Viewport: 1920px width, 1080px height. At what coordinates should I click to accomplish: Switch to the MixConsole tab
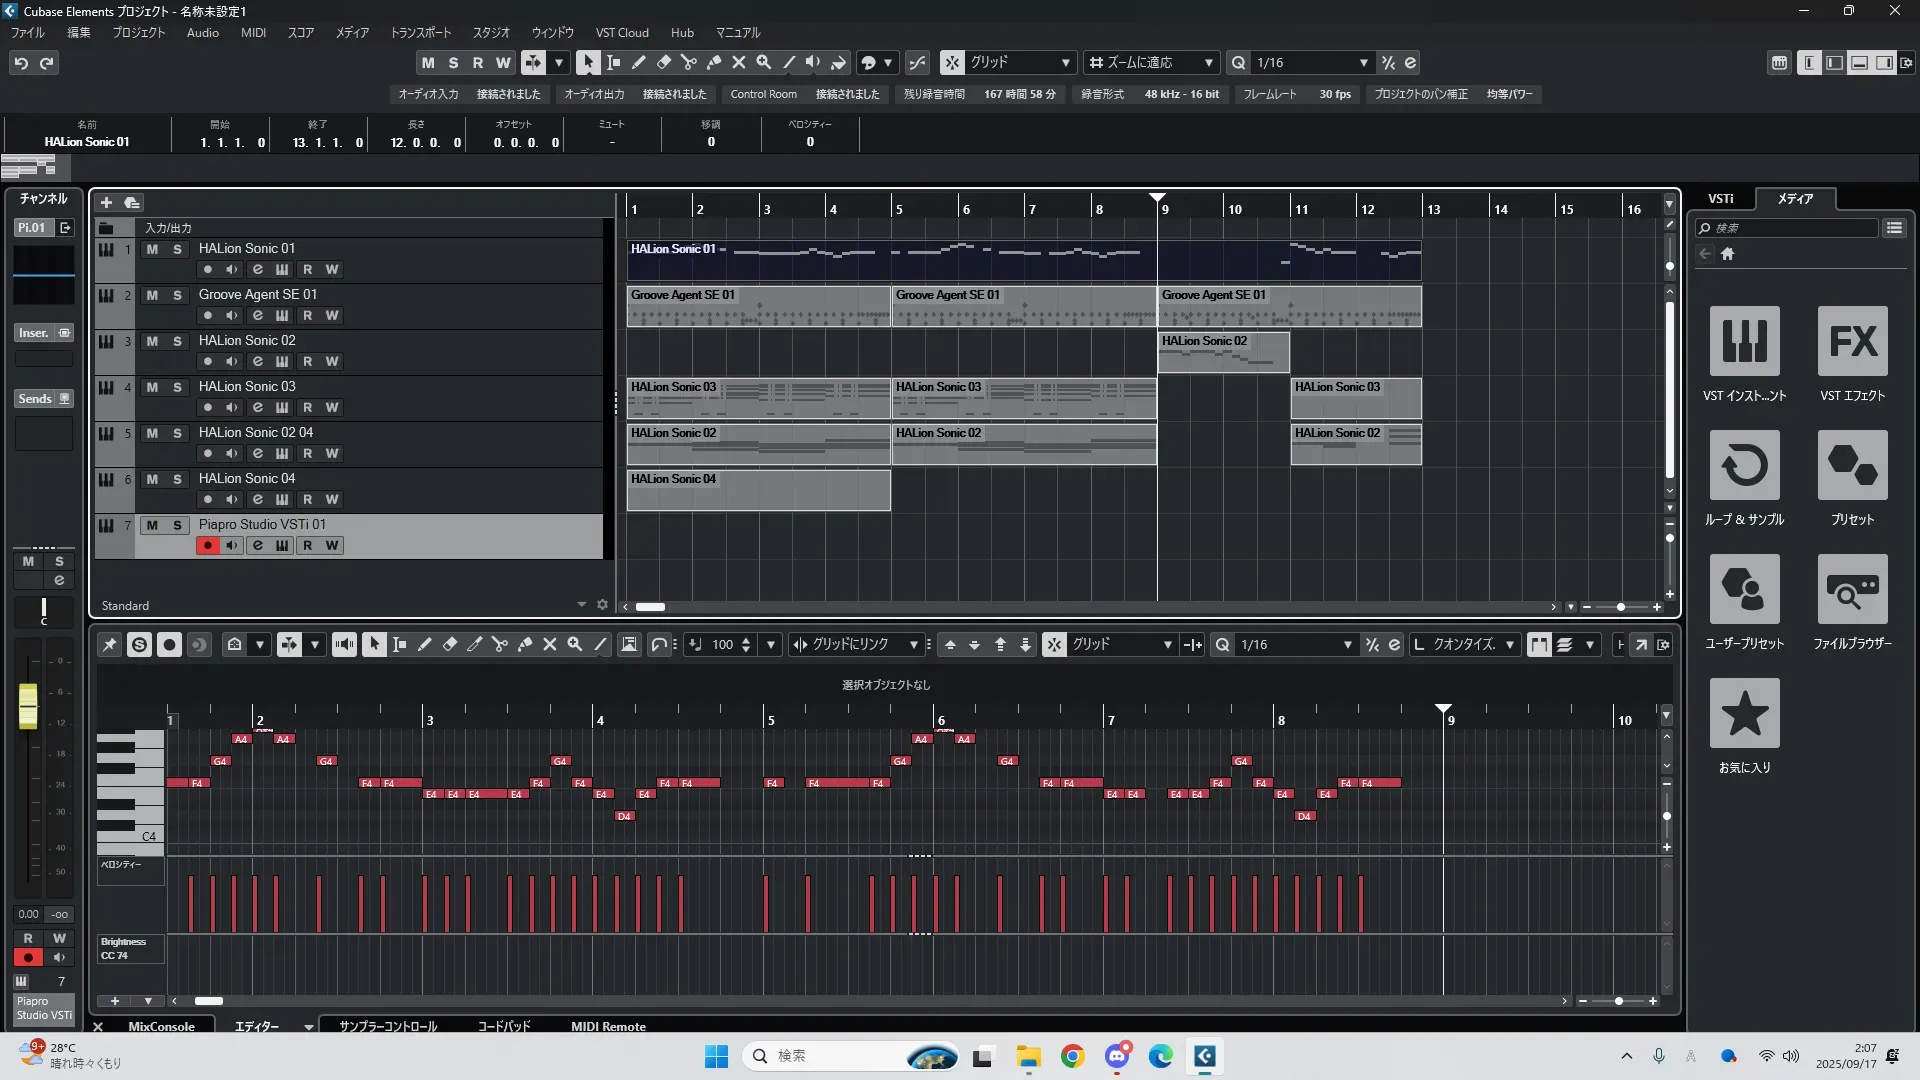pyautogui.click(x=161, y=1026)
